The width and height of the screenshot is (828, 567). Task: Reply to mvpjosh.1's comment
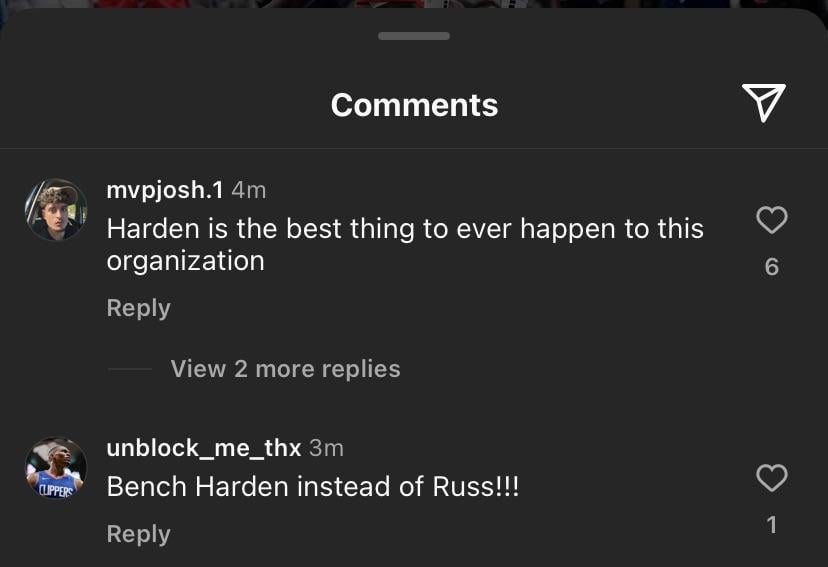tap(138, 308)
